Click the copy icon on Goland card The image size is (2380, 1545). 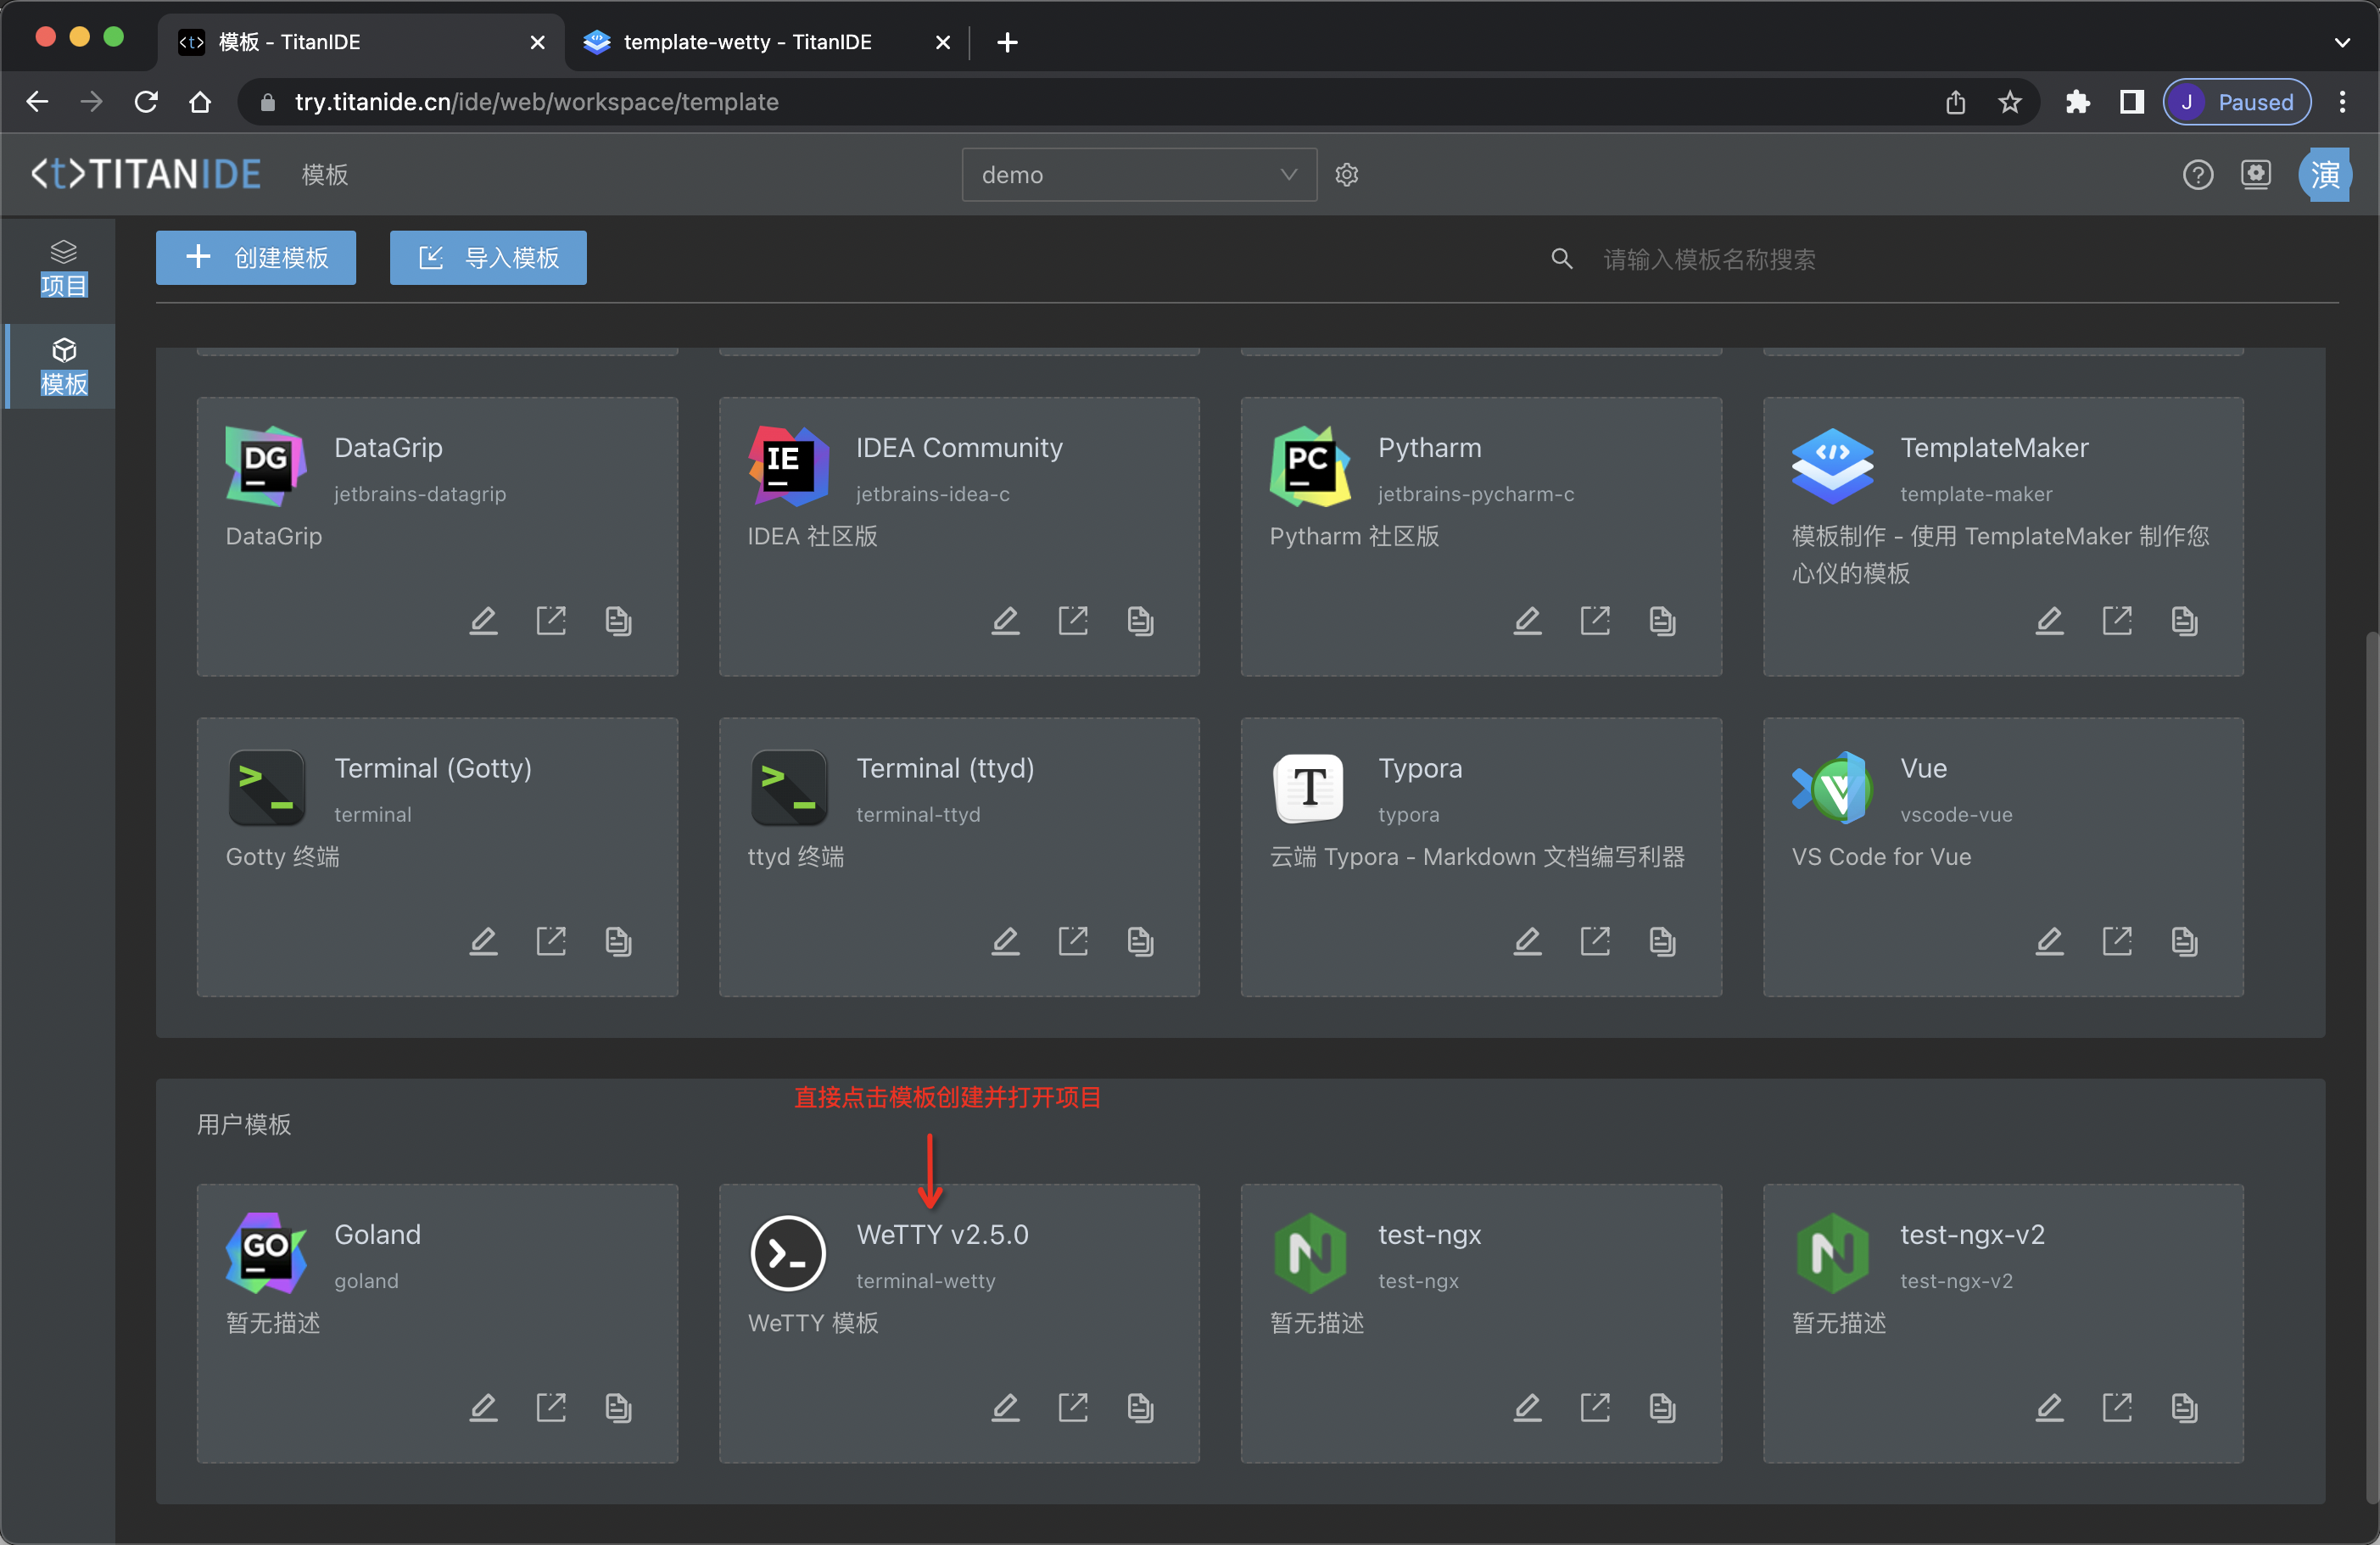coord(618,1407)
